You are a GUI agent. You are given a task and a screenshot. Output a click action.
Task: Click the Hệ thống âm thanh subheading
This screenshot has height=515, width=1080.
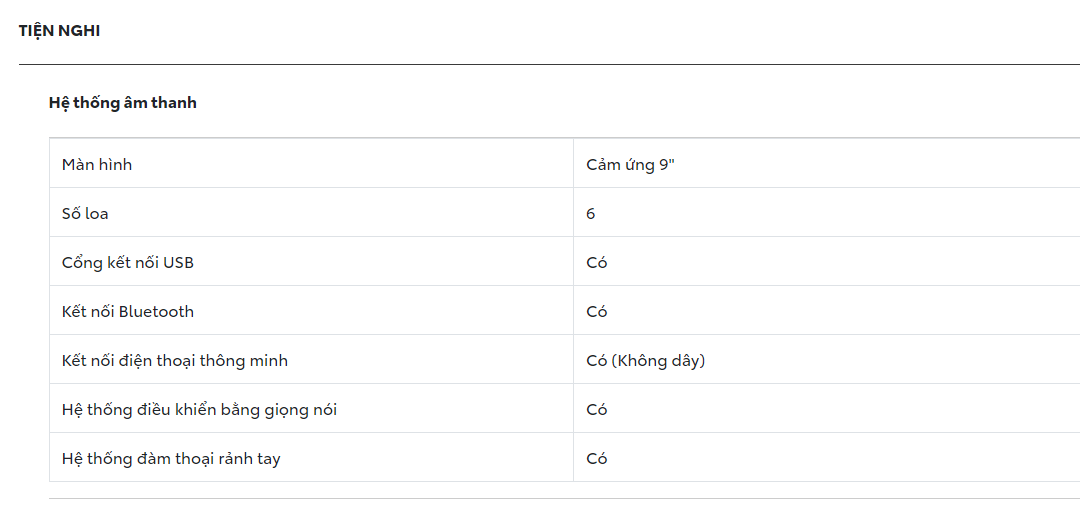(122, 103)
